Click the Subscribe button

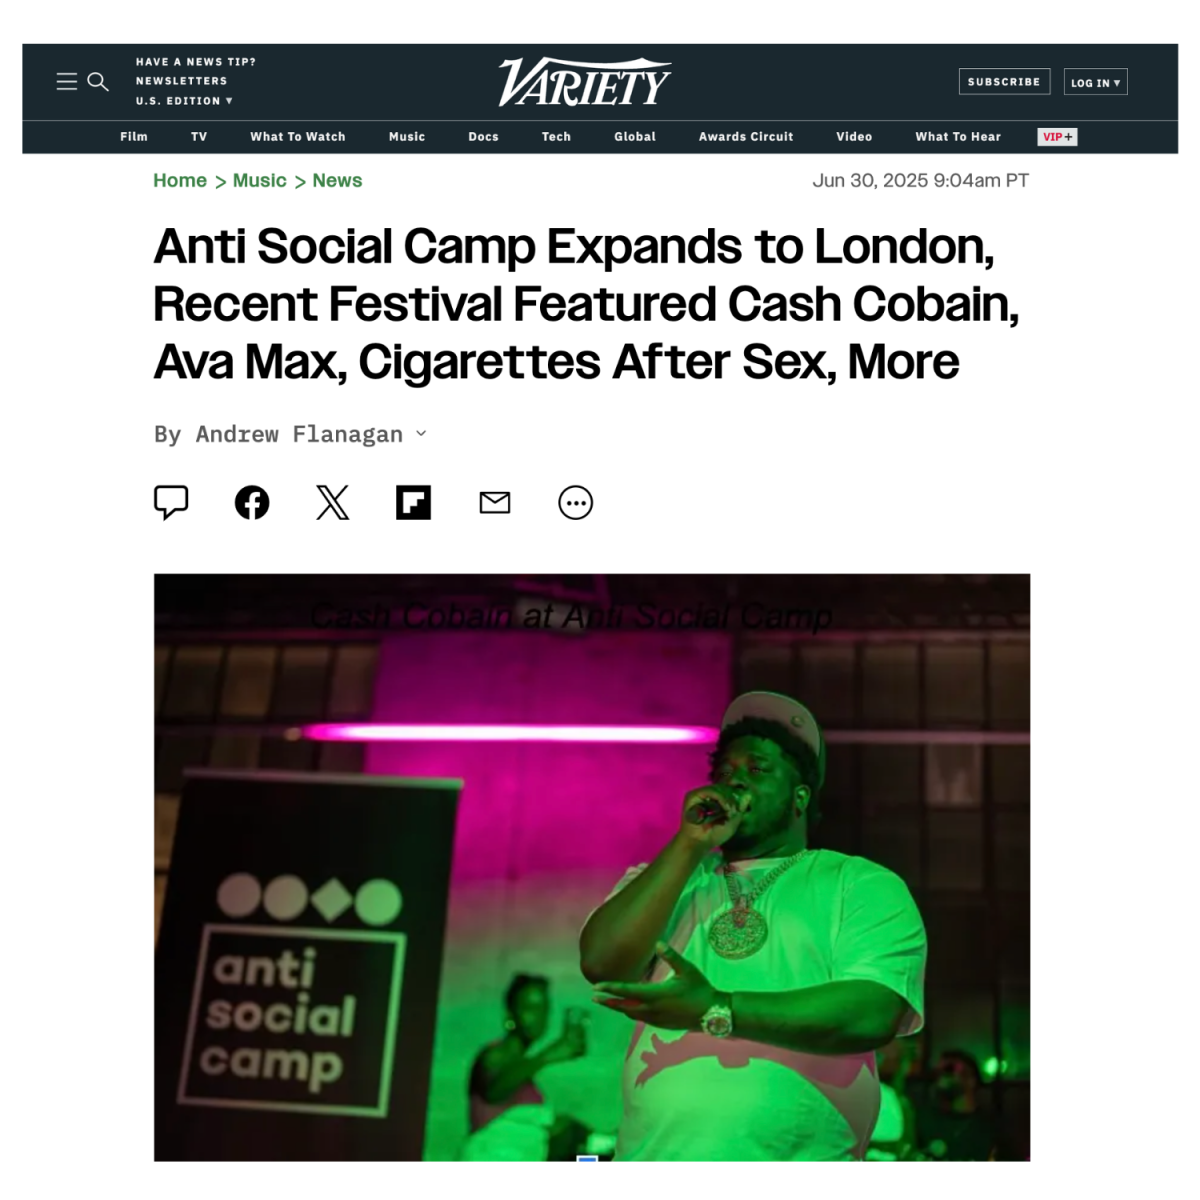click(x=1004, y=82)
